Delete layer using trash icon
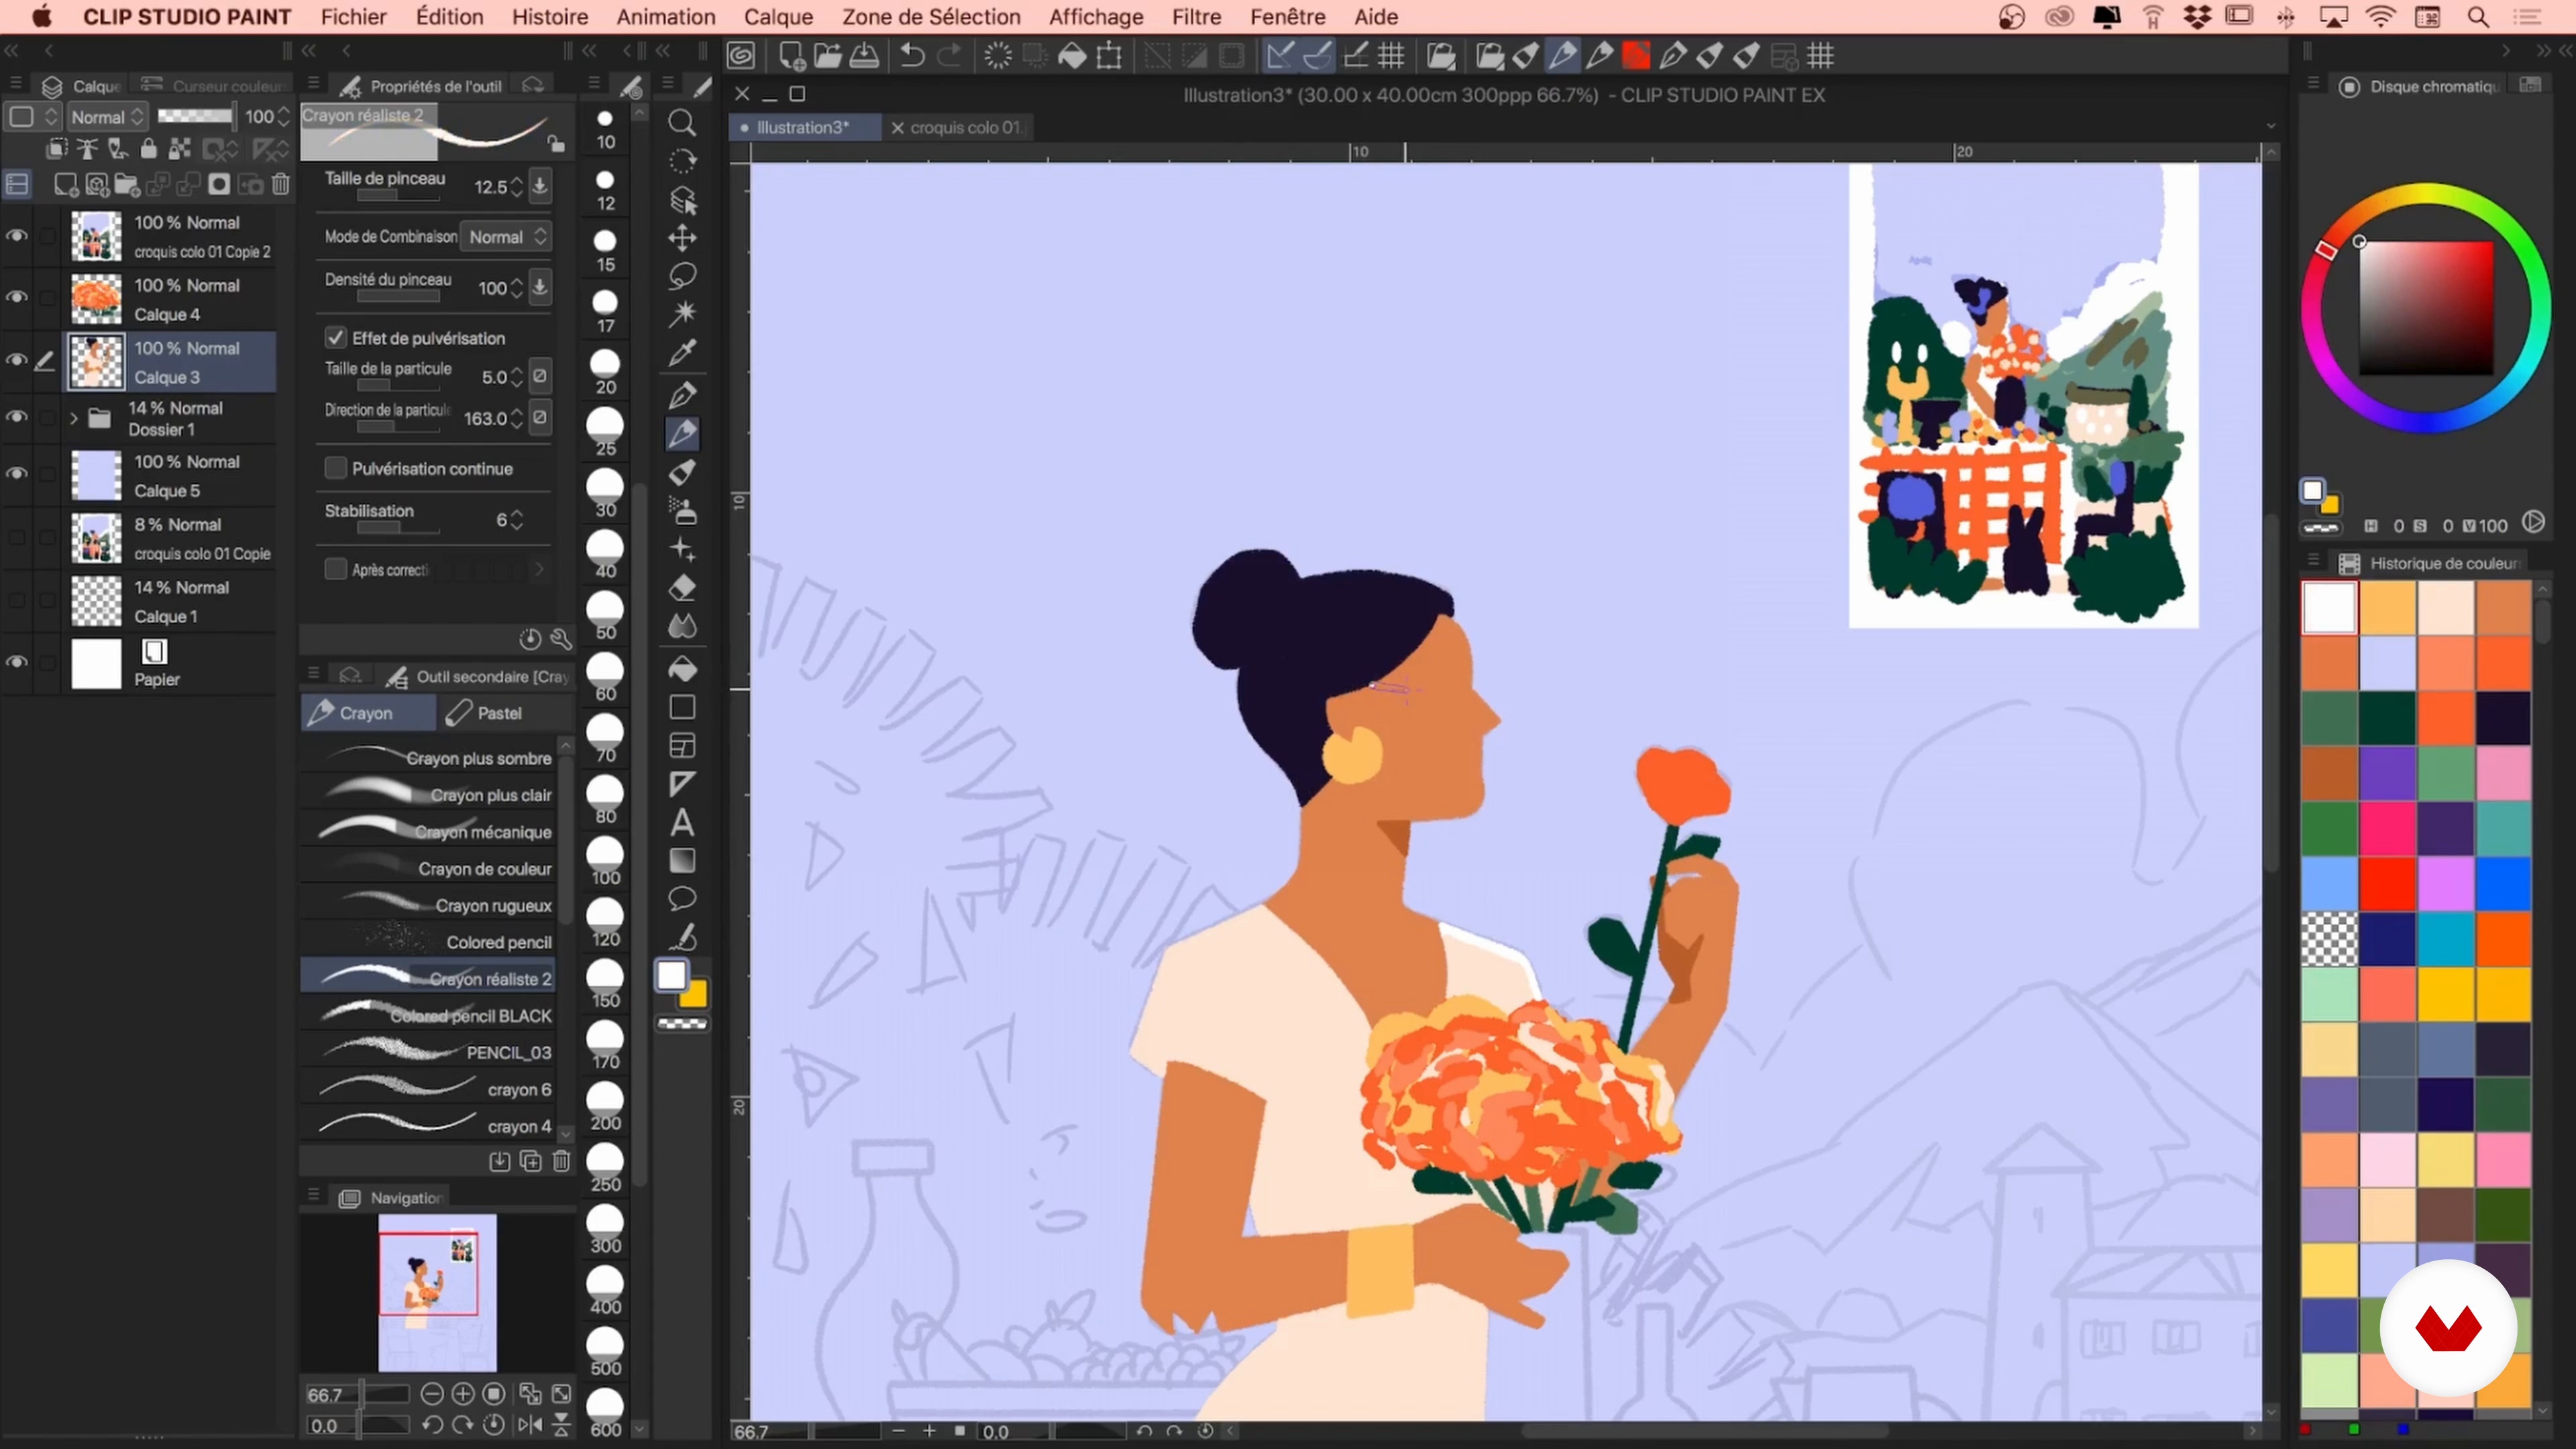Viewport: 2576px width, 1449px height. pos(281,184)
